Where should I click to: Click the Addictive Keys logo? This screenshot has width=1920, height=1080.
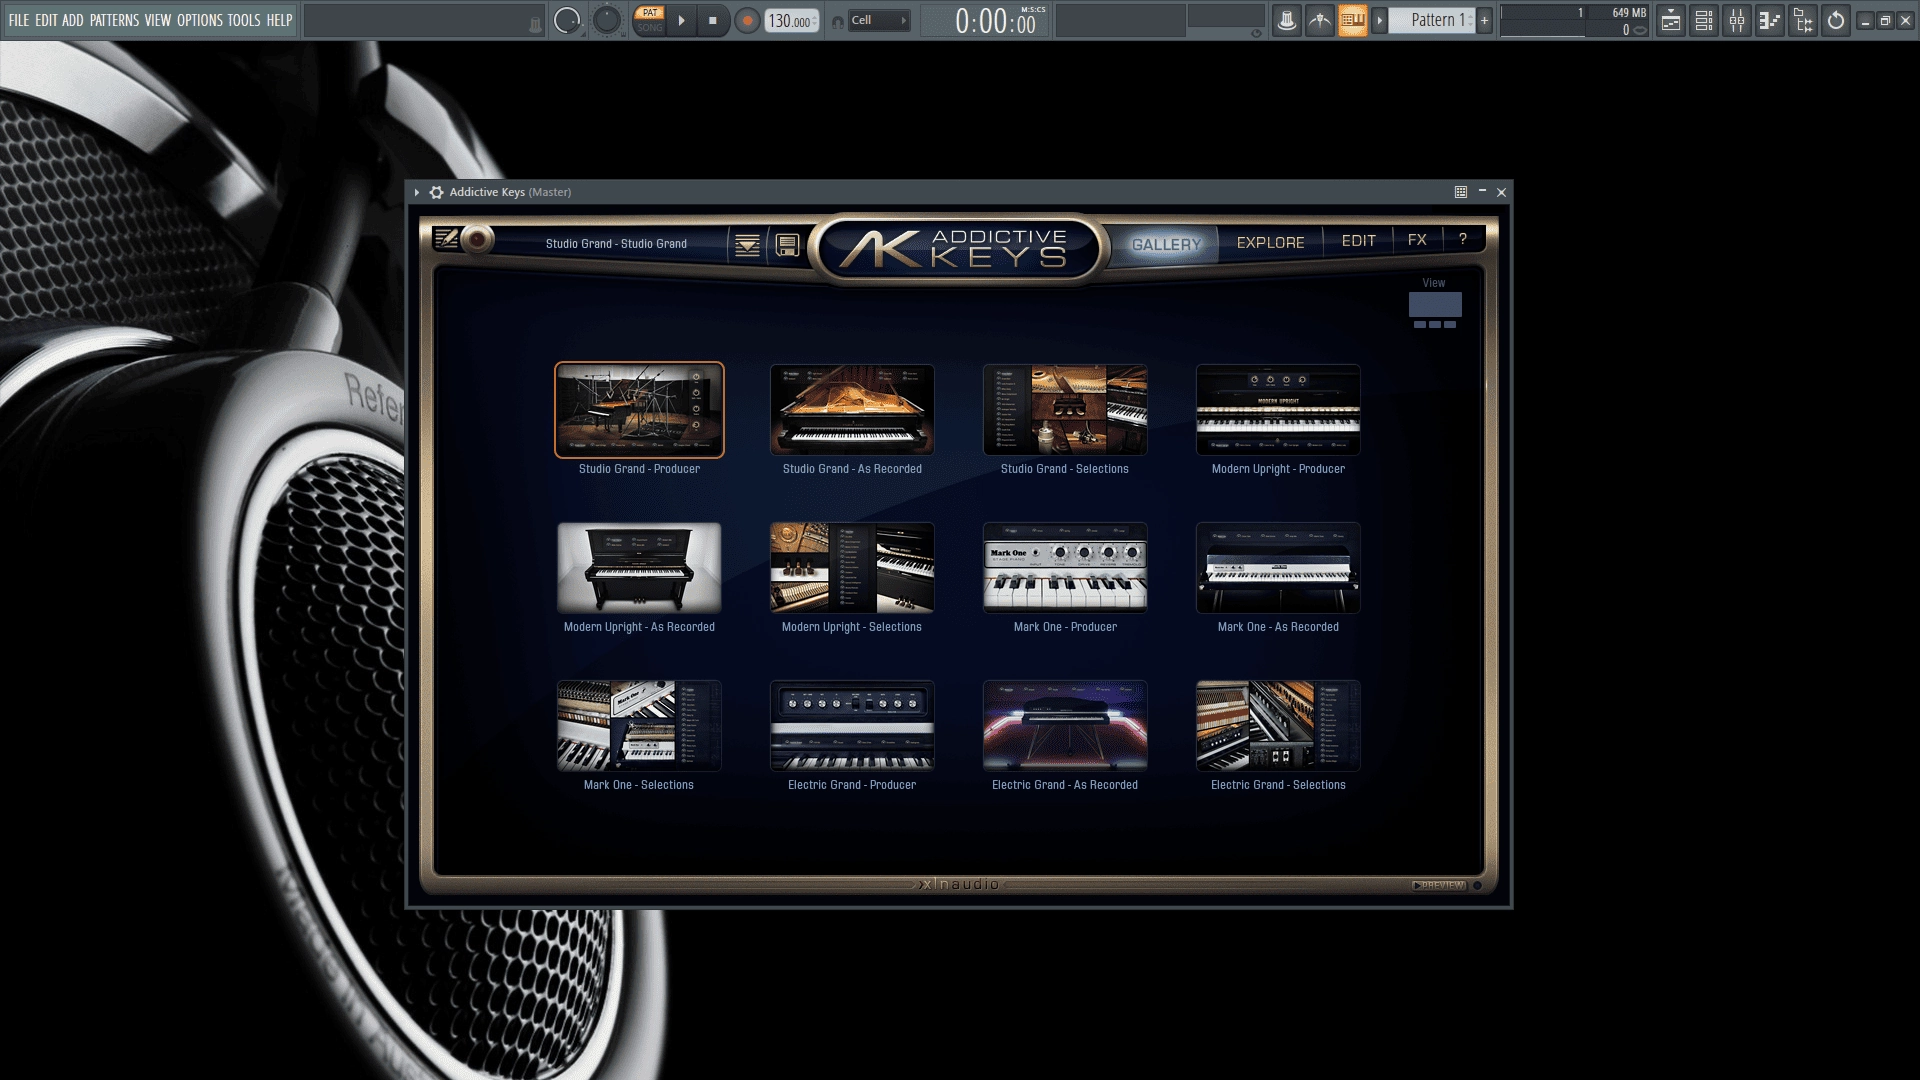pyautogui.click(x=958, y=249)
